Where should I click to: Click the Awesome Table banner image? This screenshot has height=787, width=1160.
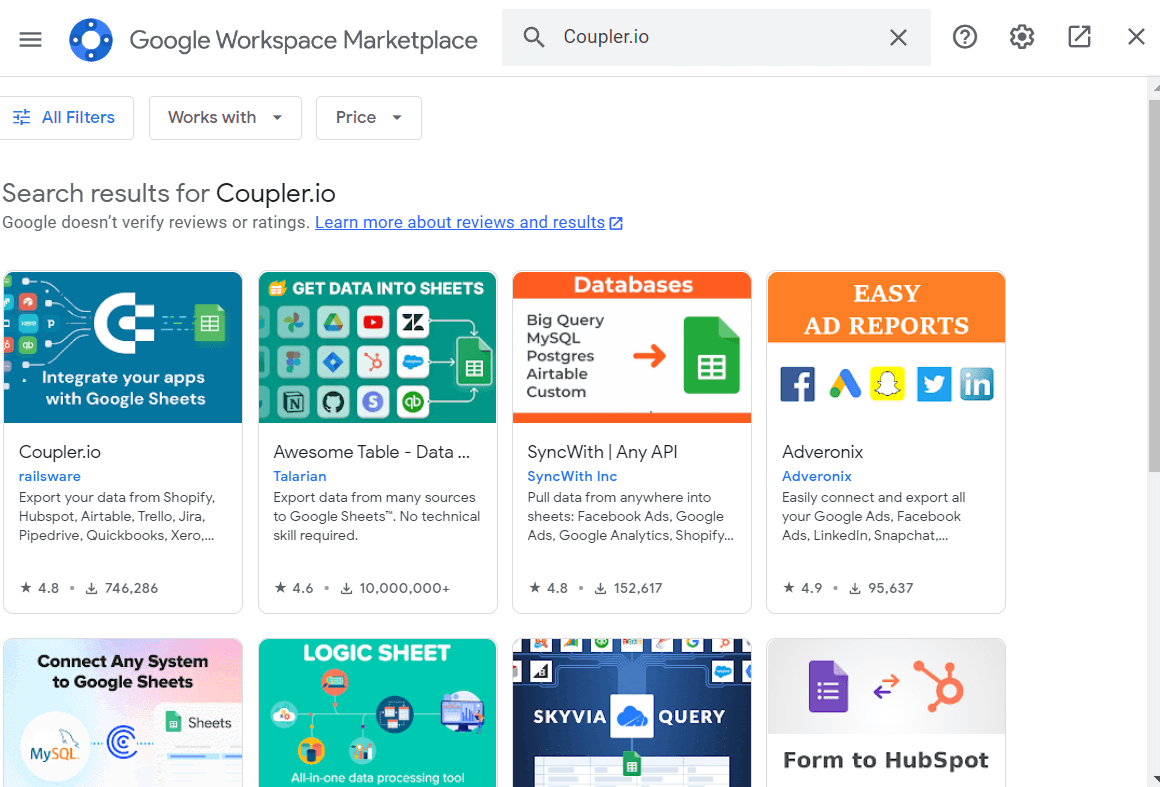[x=377, y=347]
